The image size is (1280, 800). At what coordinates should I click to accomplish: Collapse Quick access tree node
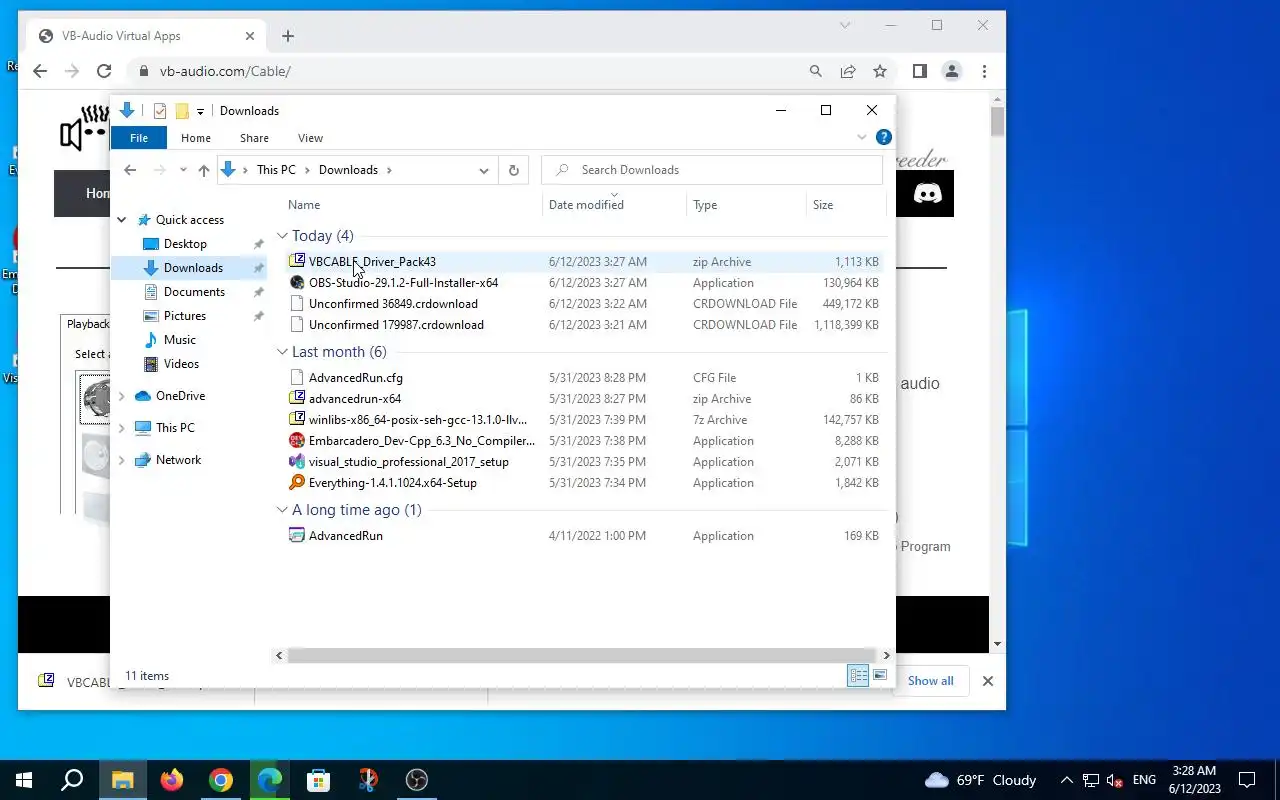coord(122,220)
